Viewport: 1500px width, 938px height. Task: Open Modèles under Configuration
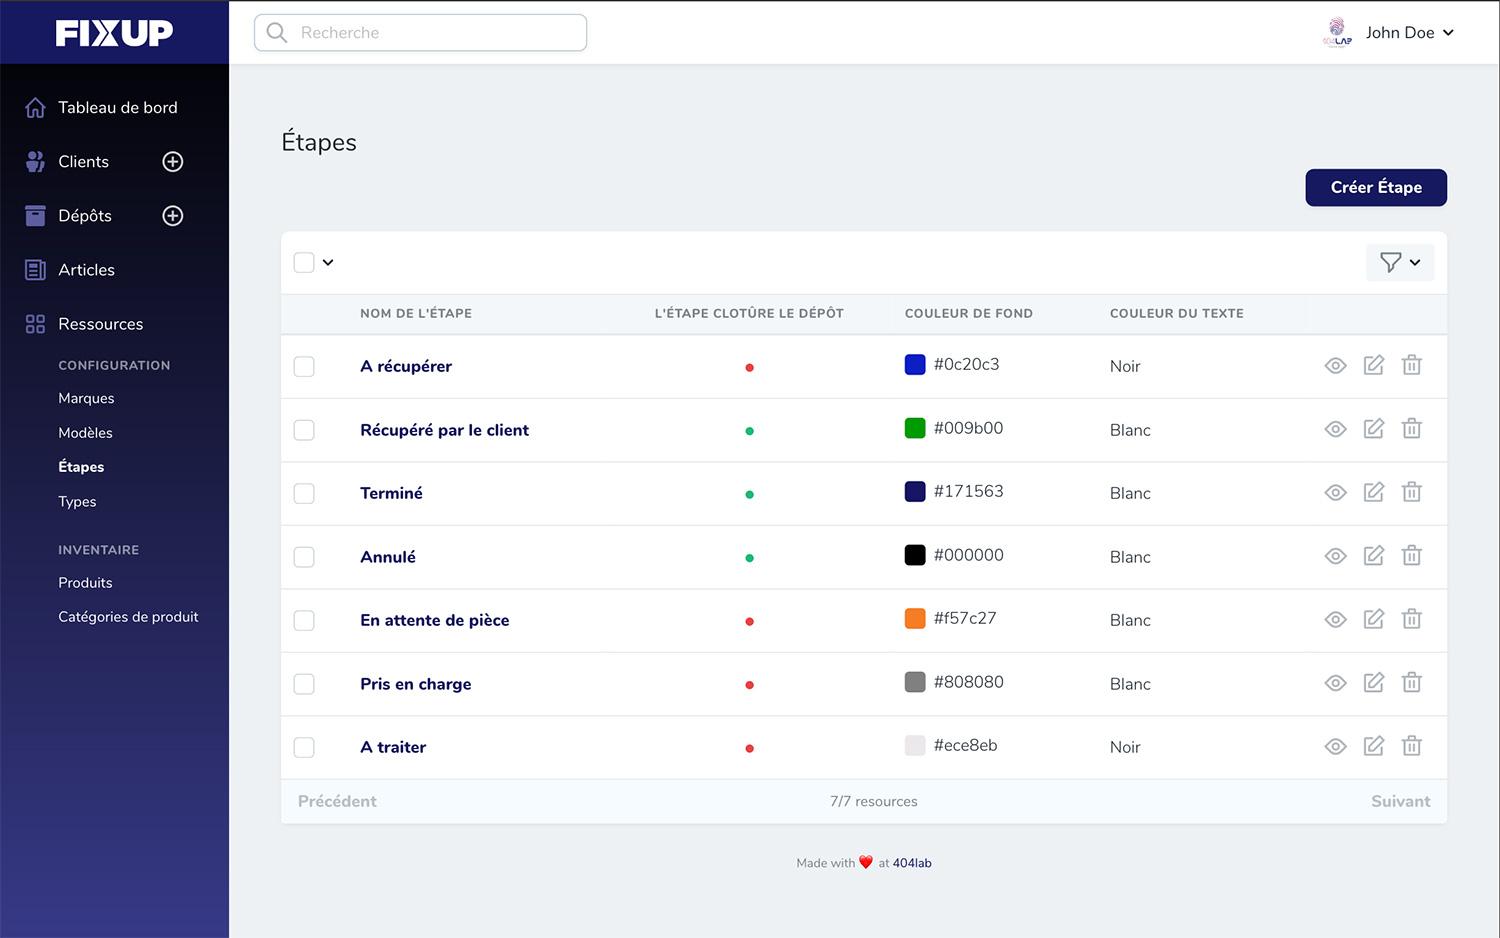pyautogui.click(x=85, y=433)
